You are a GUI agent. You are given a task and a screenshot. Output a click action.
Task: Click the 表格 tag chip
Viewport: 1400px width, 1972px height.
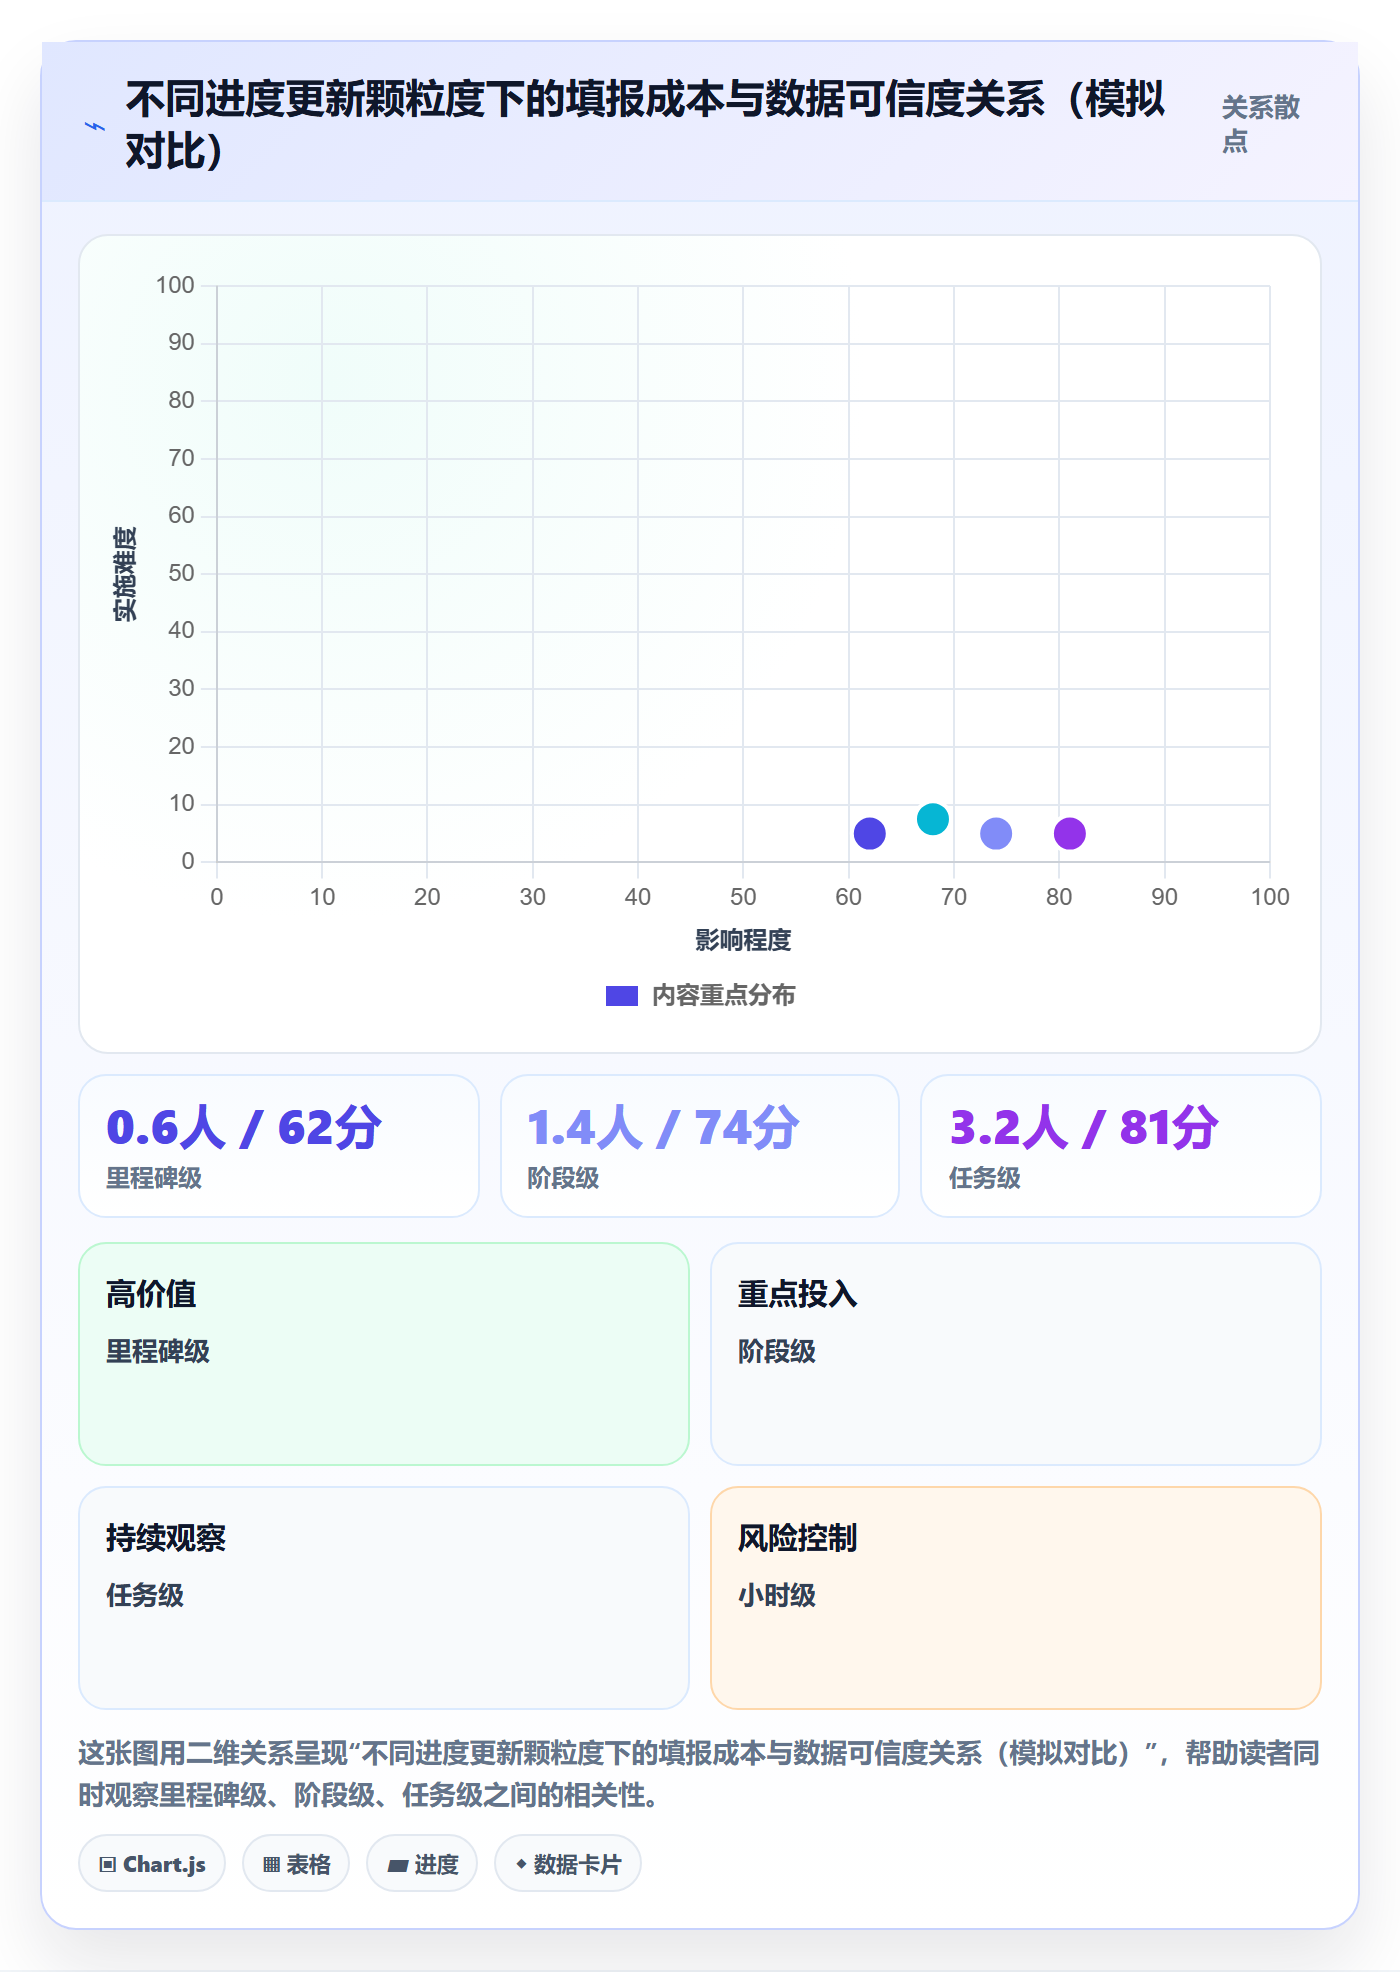click(296, 1863)
